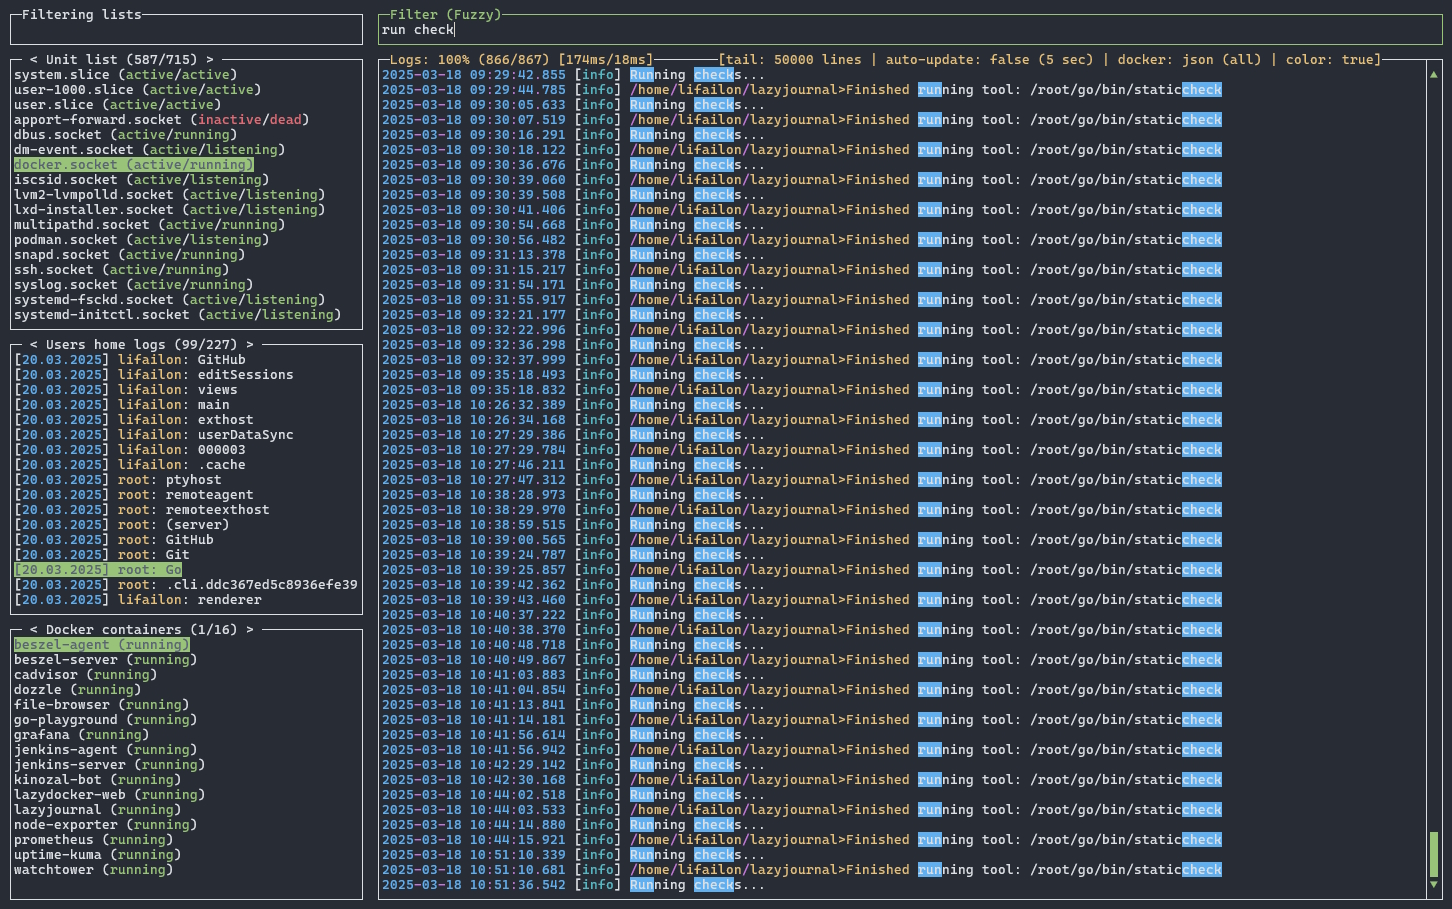Open the lifailon: renderer log entry
Screen dimensions: 1452x909
pyautogui.click(x=138, y=600)
